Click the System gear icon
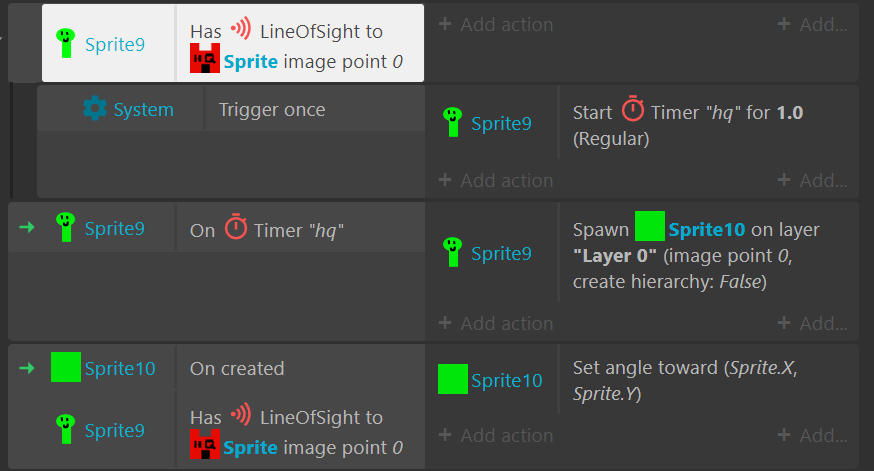Viewport: 874px width, 471px height. 95,109
